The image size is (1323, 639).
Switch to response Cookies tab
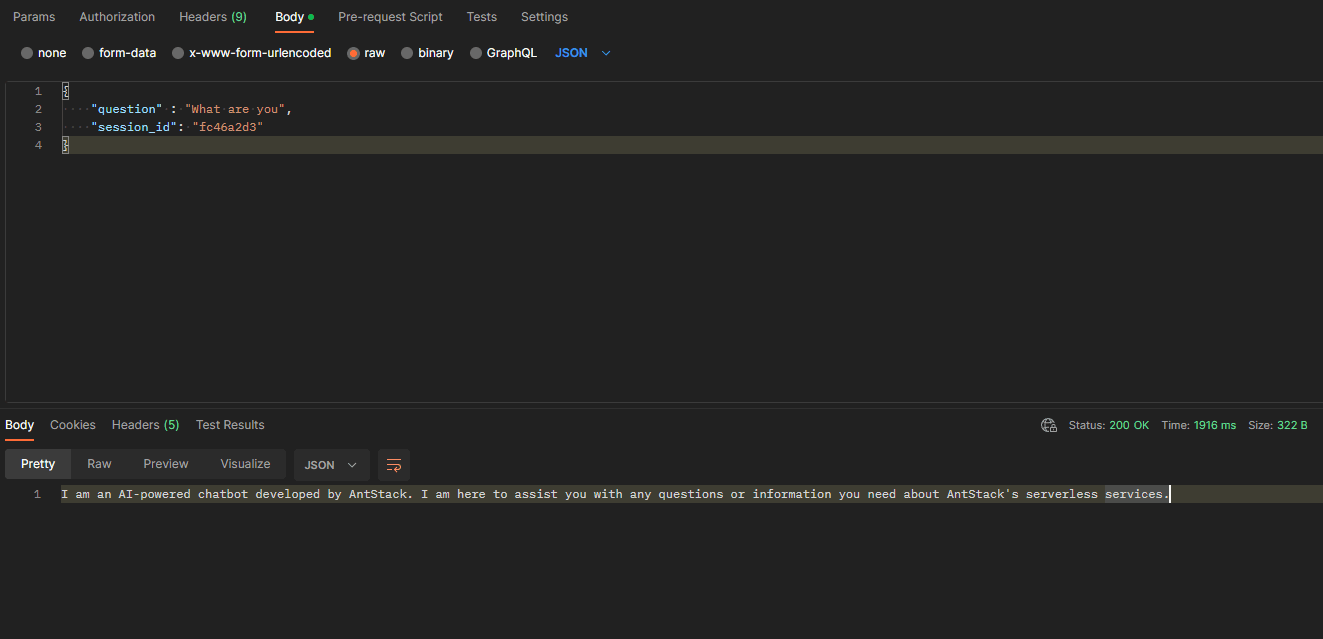pyautogui.click(x=73, y=425)
